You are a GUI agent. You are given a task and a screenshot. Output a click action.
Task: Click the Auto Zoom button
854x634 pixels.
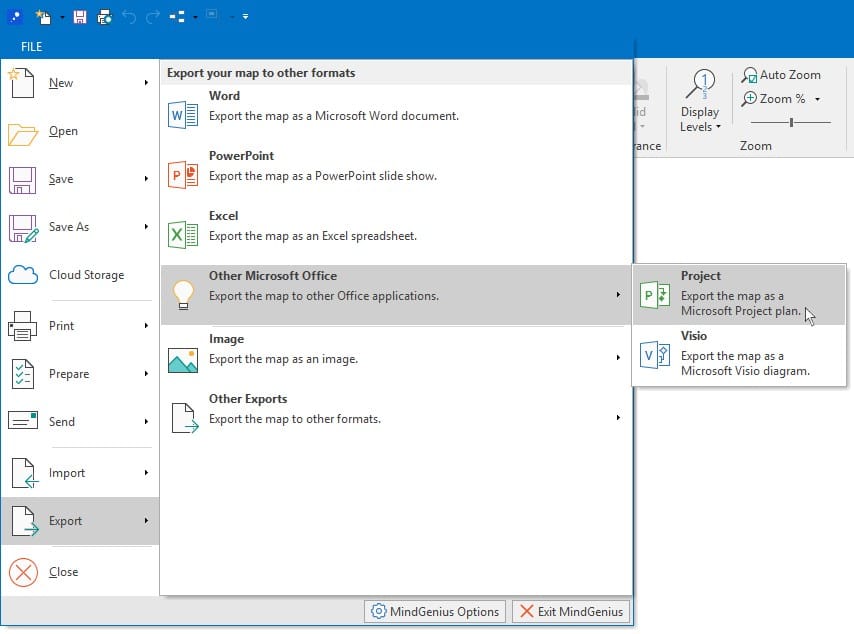(x=781, y=75)
